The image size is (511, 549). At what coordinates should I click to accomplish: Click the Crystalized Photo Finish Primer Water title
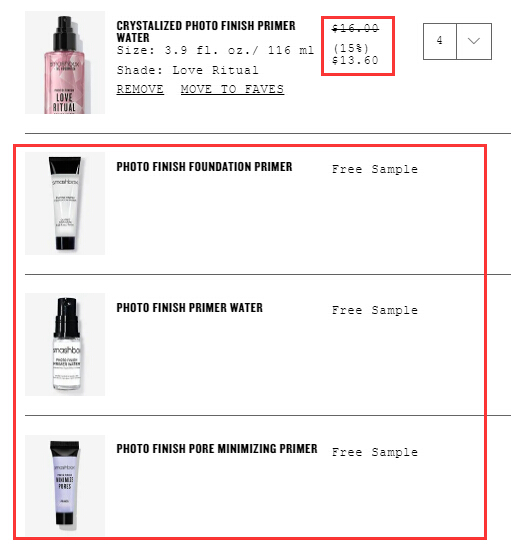point(206,32)
